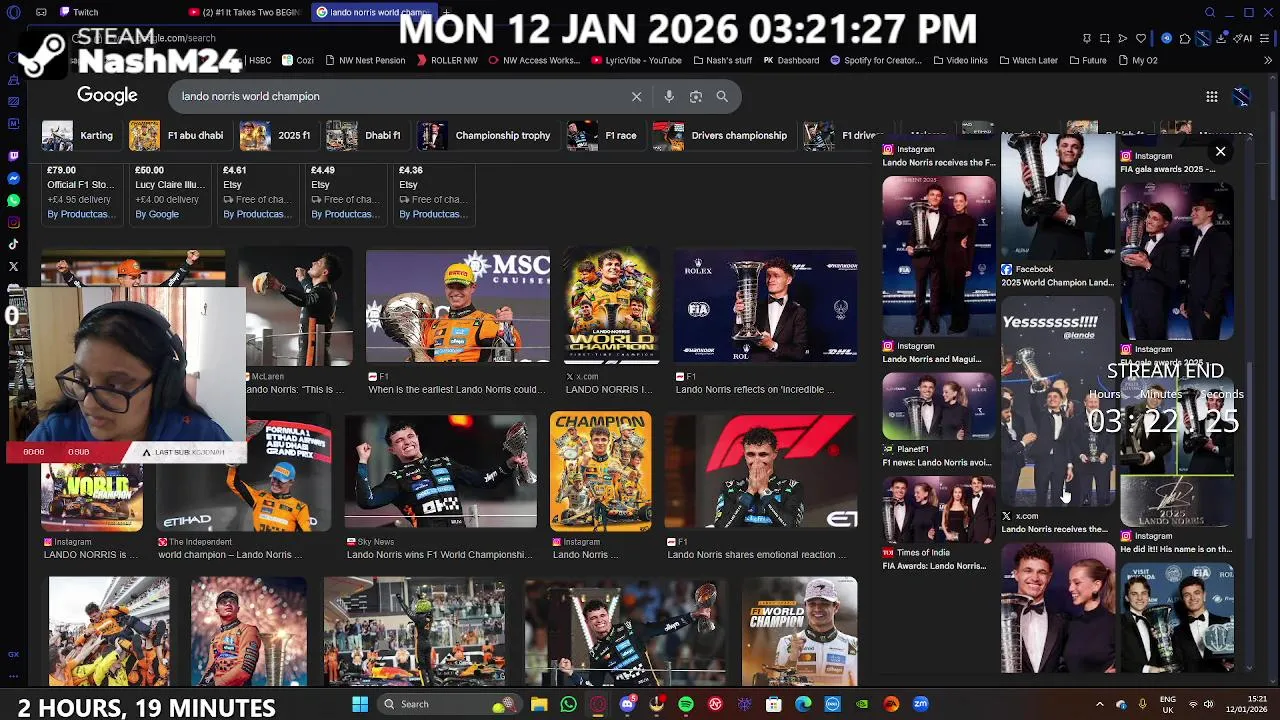Open Messenger in the Opera sidebar

[x=14, y=178]
